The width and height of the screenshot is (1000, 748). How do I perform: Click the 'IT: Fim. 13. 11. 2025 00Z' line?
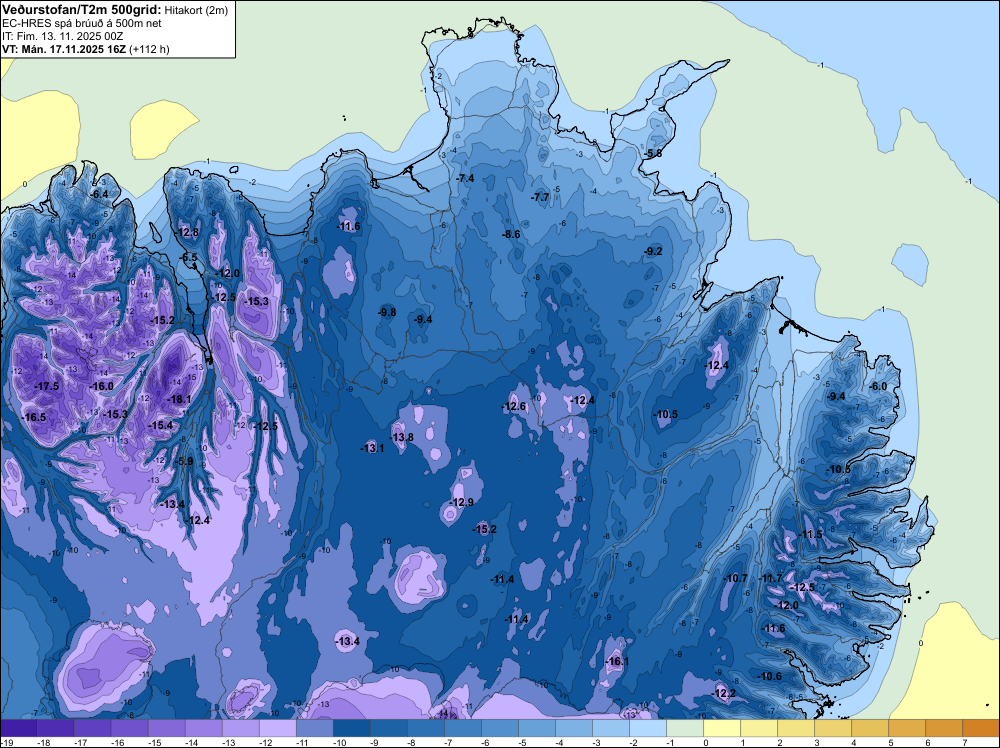point(62,36)
